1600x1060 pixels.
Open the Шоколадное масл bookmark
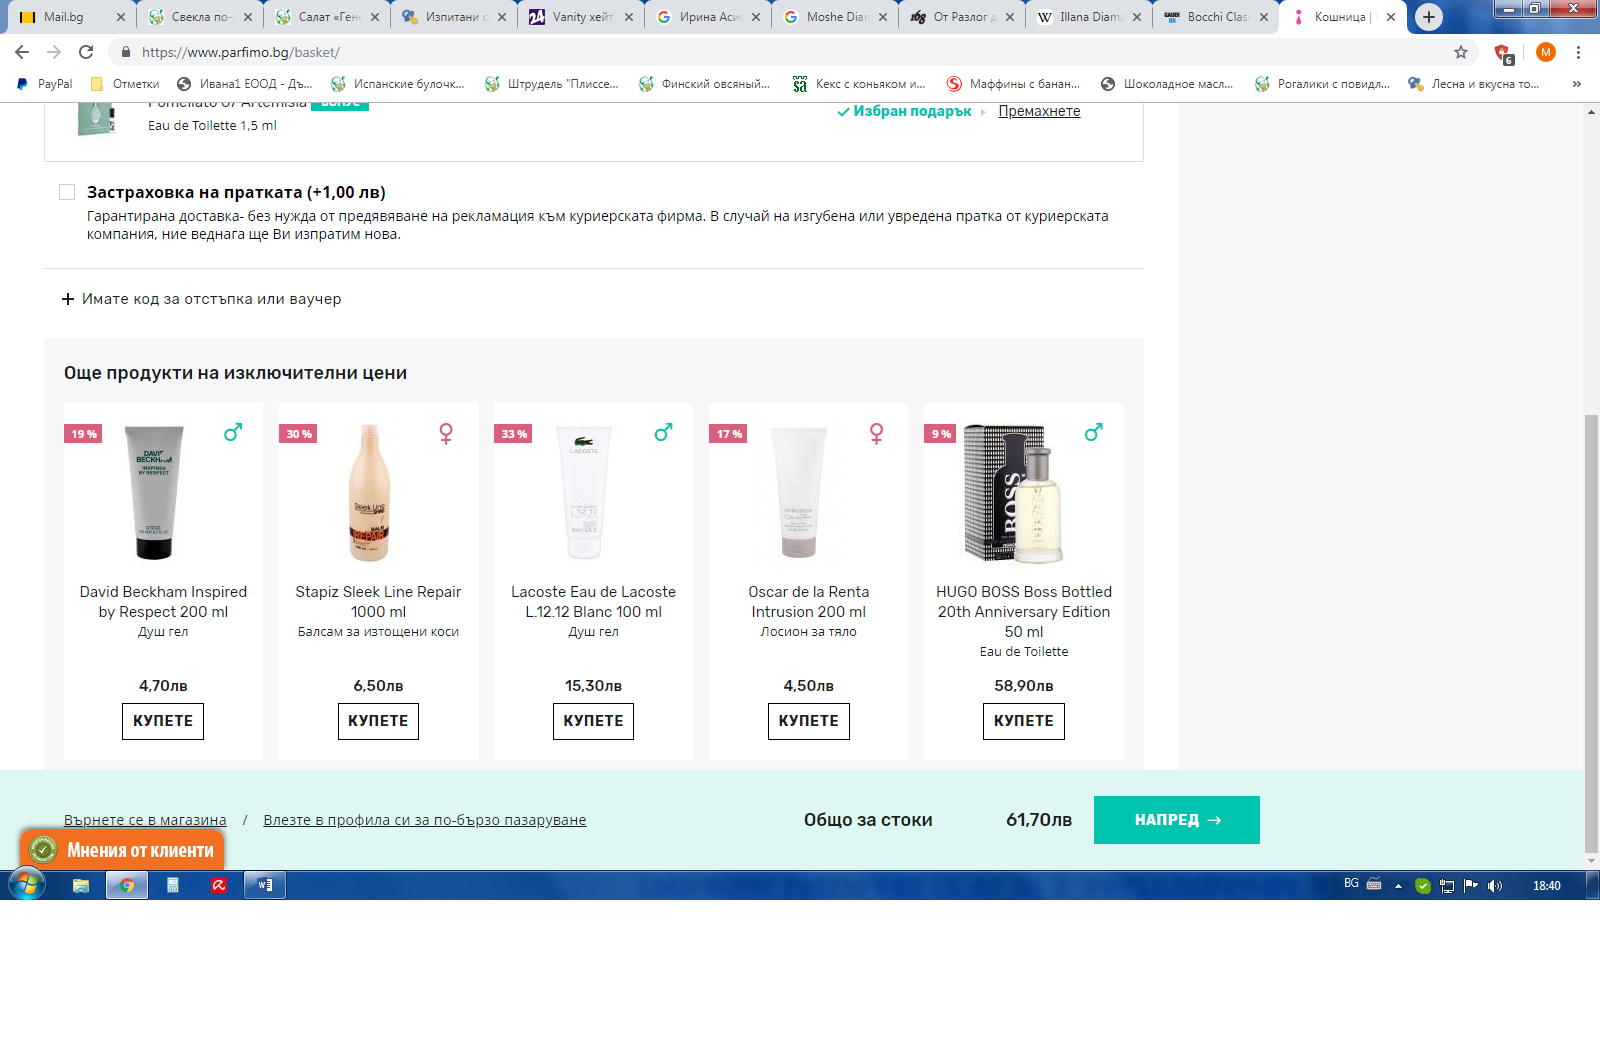pyautogui.click(x=1167, y=84)
